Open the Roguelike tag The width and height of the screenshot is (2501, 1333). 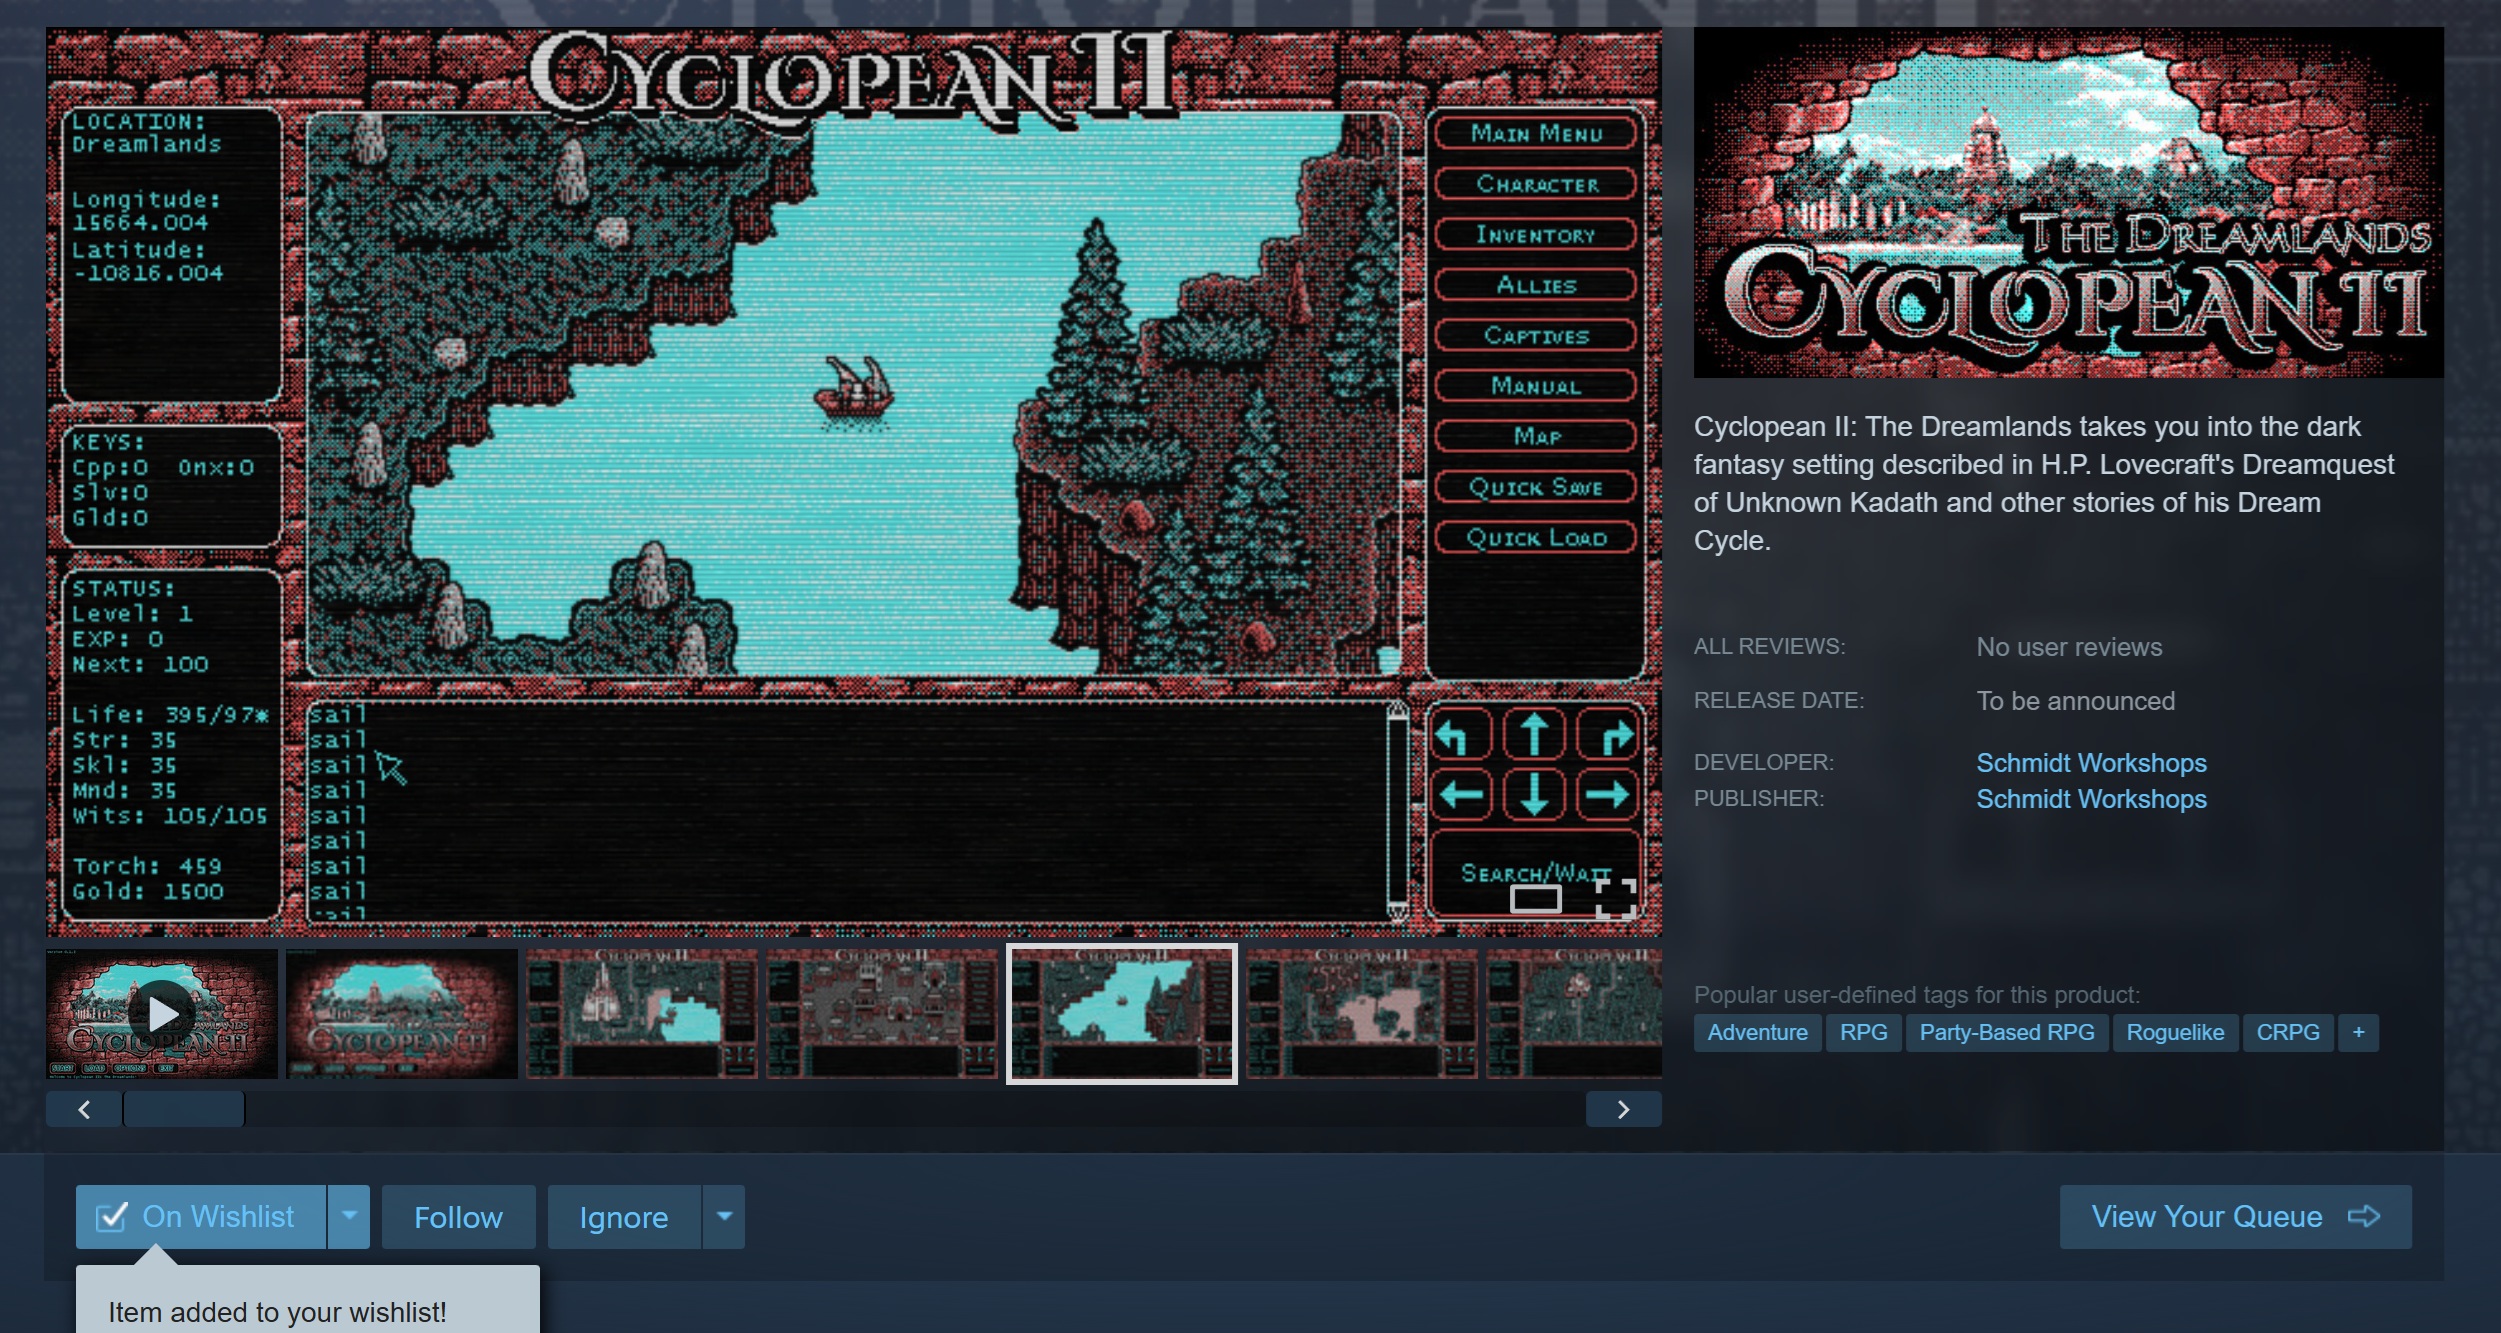tap(2174, 1032)
